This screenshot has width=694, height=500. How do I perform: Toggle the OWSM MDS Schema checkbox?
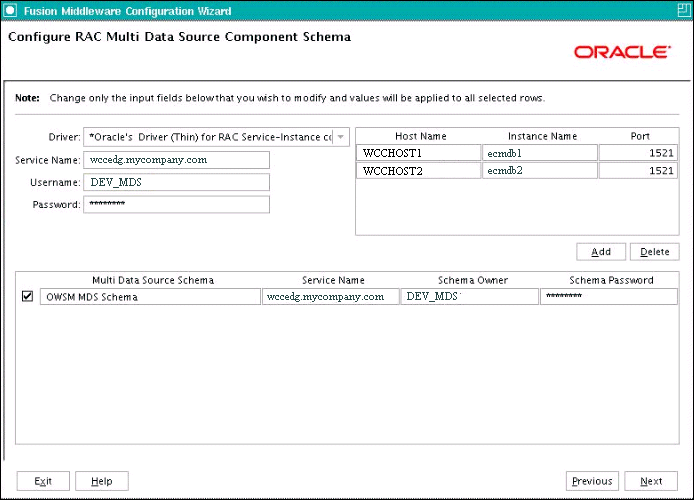pos(27,296)
